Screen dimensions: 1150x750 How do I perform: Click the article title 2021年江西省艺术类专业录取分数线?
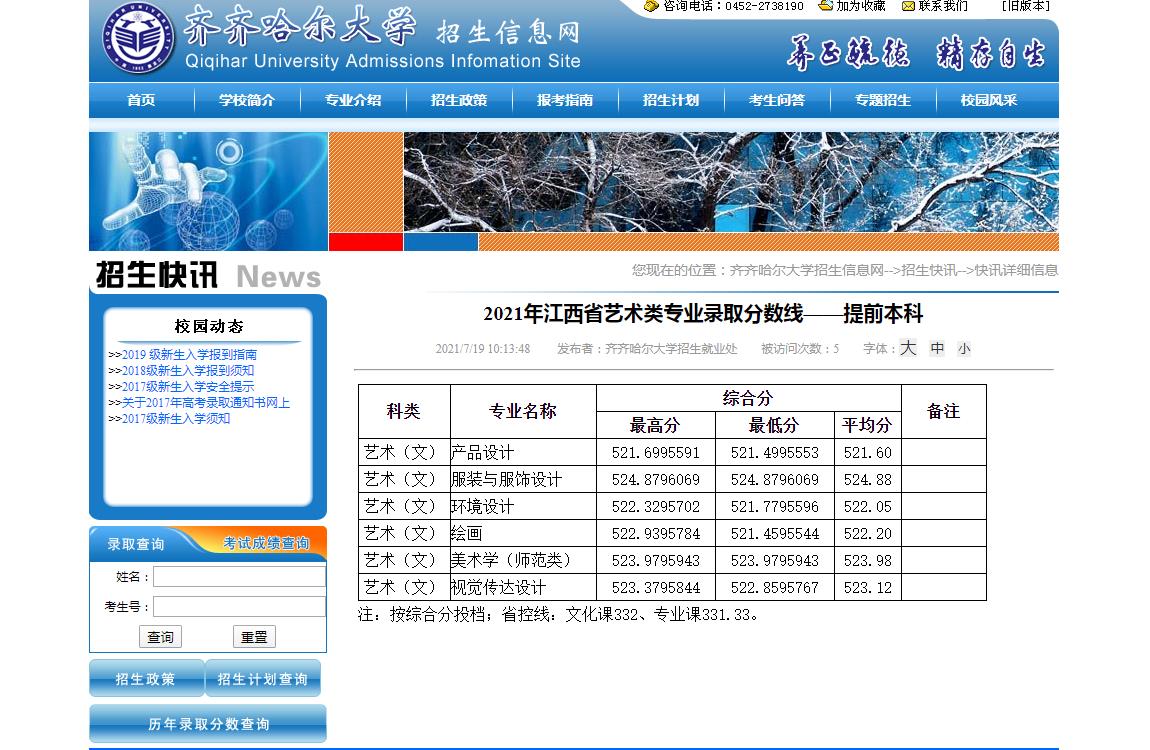click(x=703, y=314)
